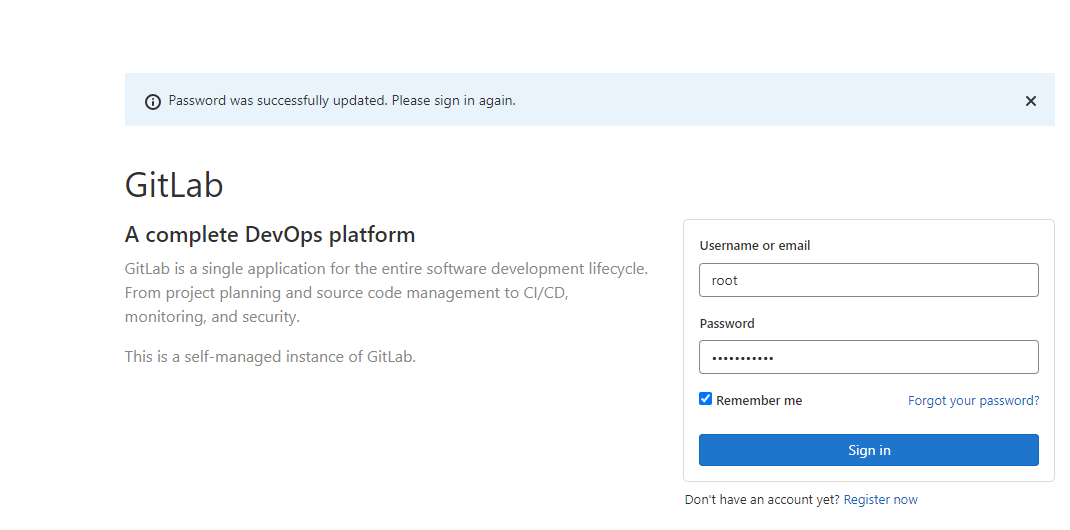Screen dimensions: 1070x530
Task: Click the GitLab heading text
Action: [x=174, y=184]
